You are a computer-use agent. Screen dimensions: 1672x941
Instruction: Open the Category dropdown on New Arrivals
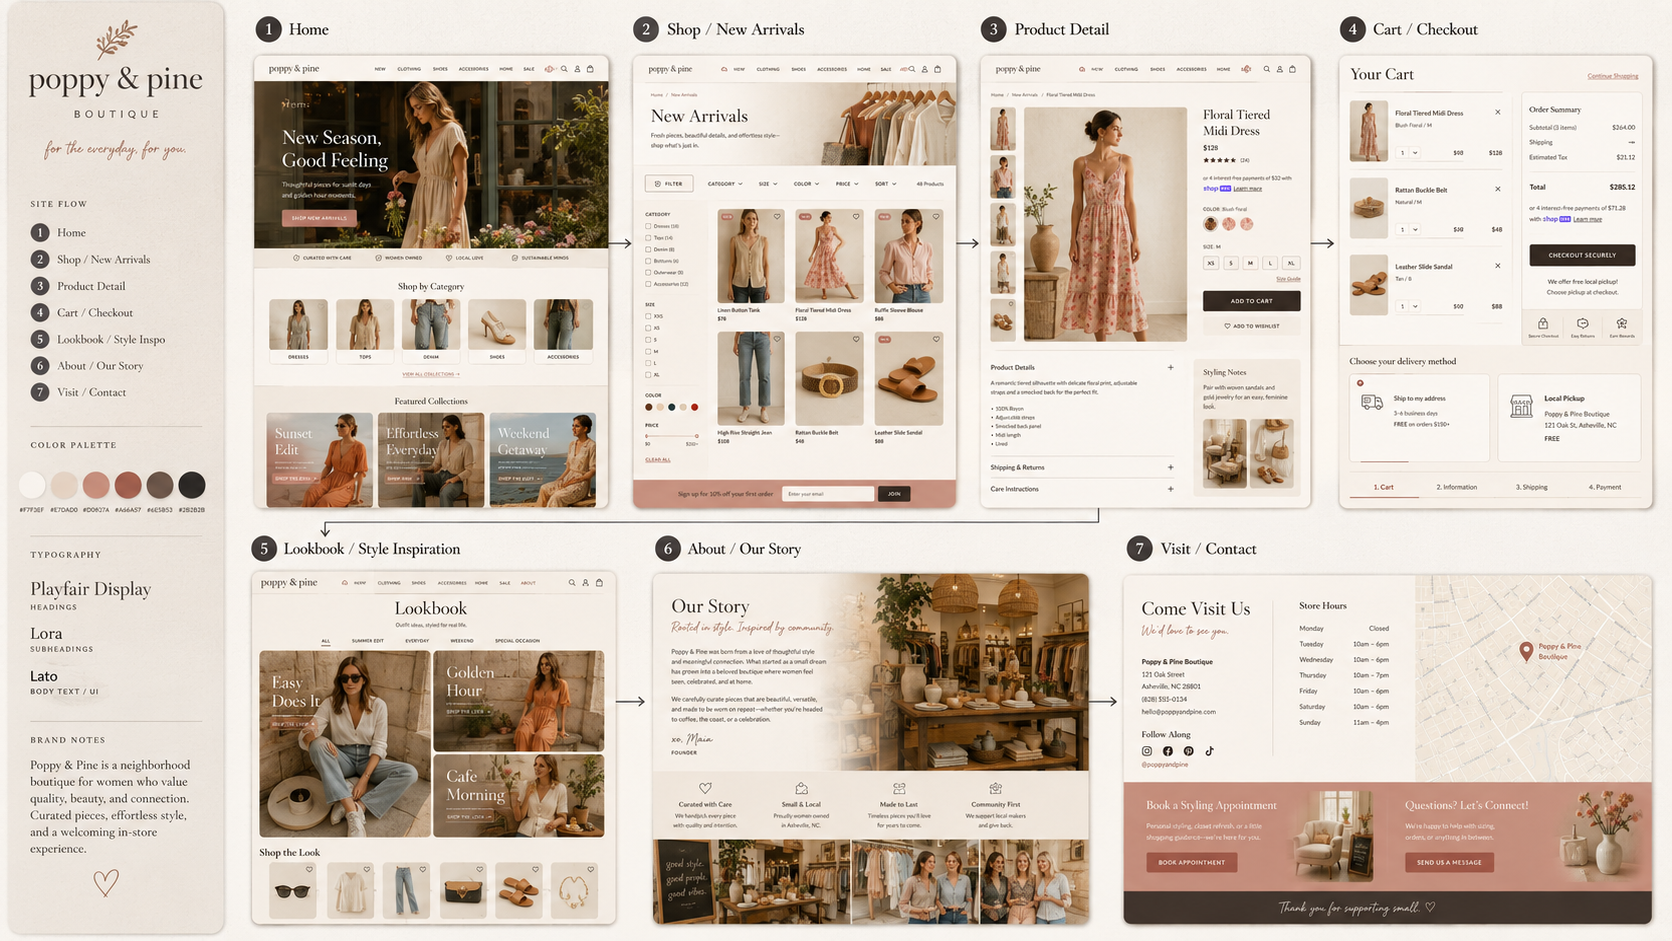click(x=725, y=184)
